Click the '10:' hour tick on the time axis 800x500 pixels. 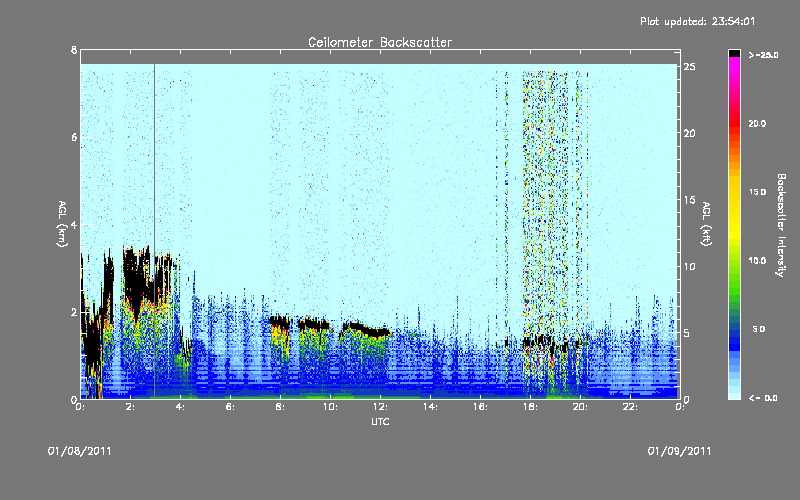point(330,407)
